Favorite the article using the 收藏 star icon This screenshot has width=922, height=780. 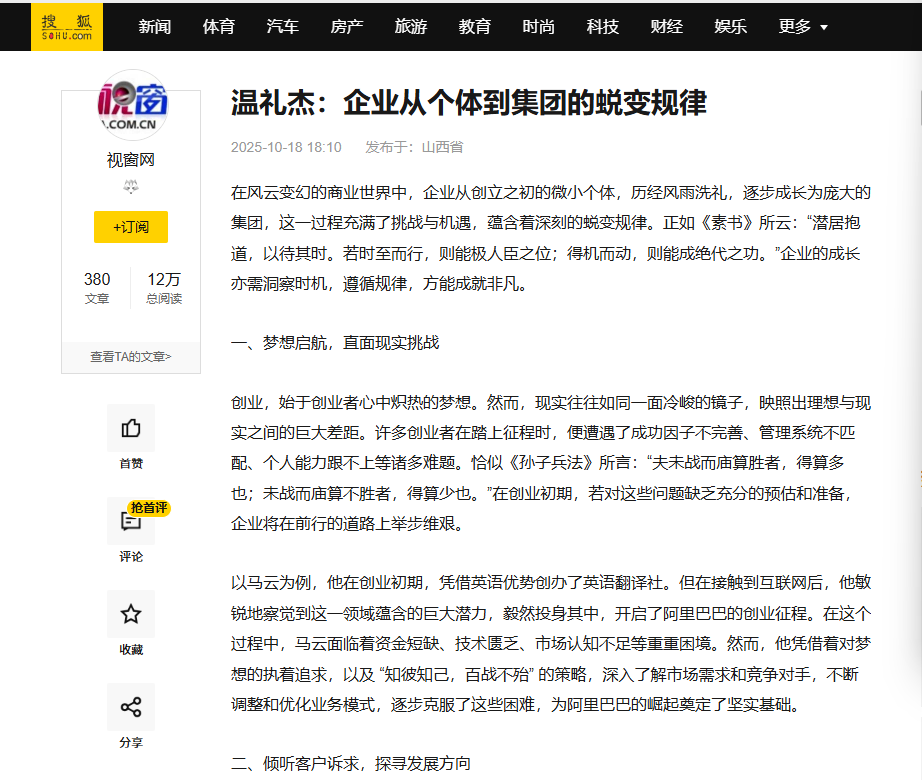[131, 616]
